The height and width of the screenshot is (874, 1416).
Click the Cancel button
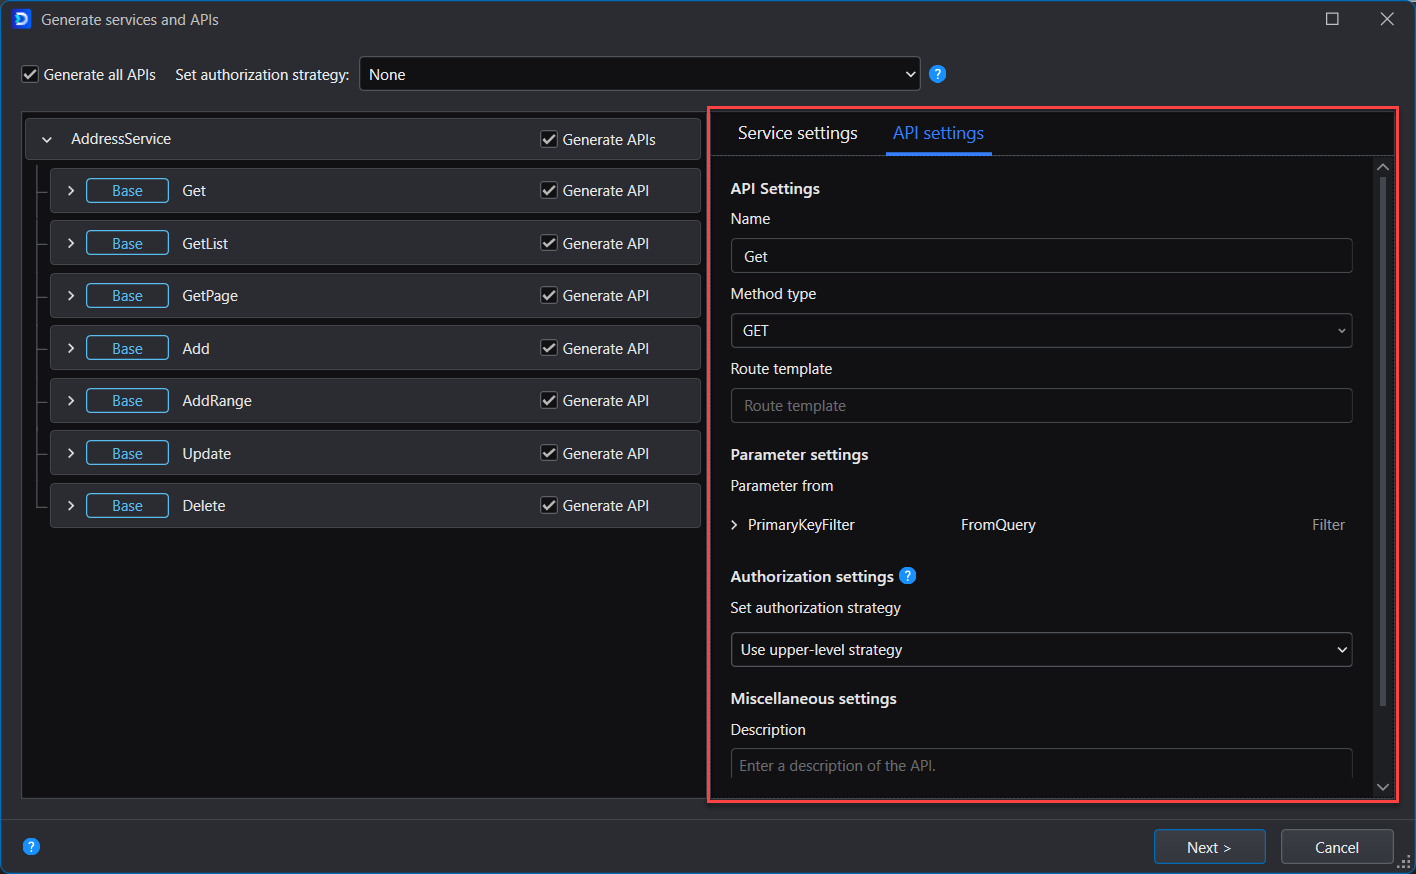1337,847
